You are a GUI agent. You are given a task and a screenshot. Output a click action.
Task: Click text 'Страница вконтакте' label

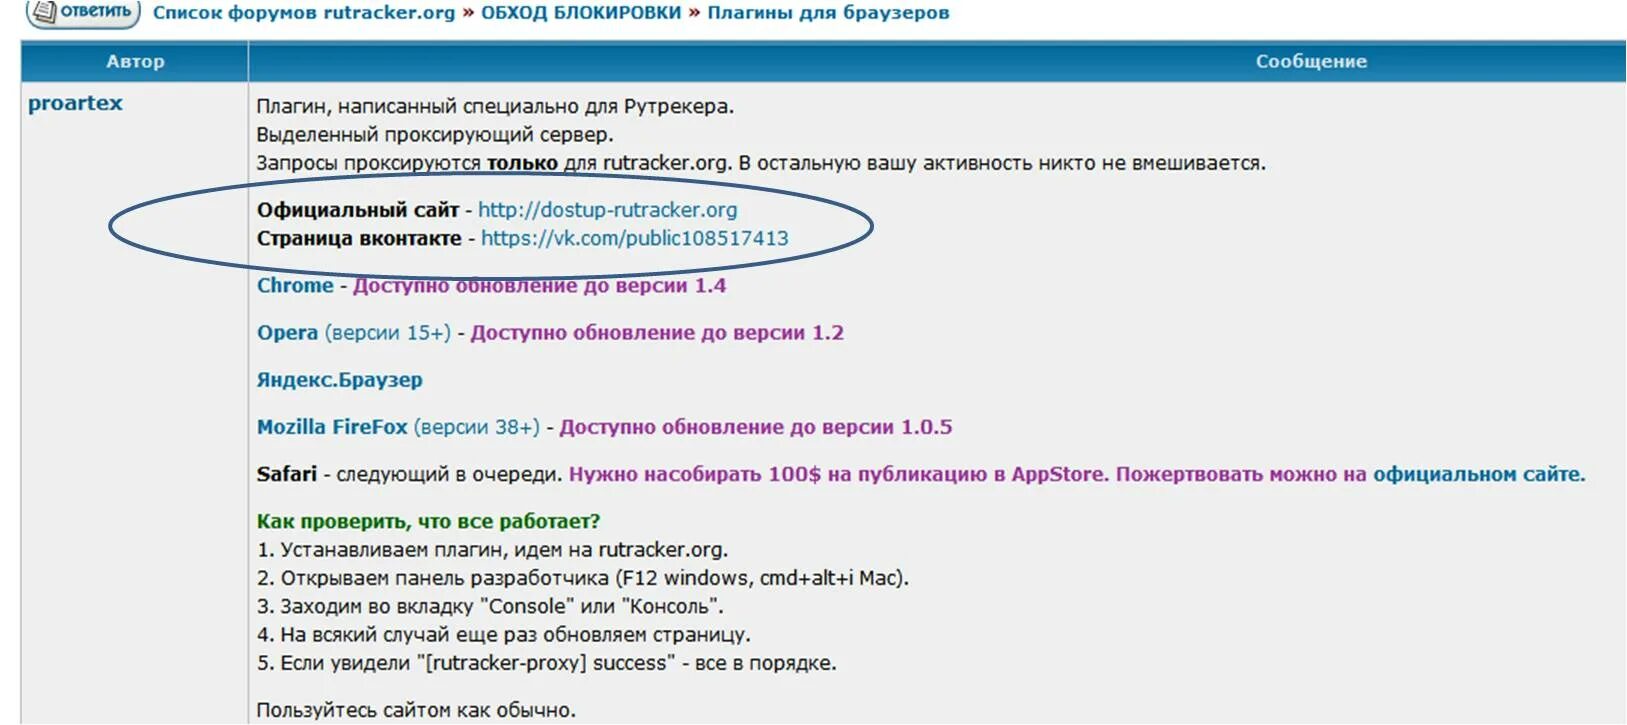[359, 238]
